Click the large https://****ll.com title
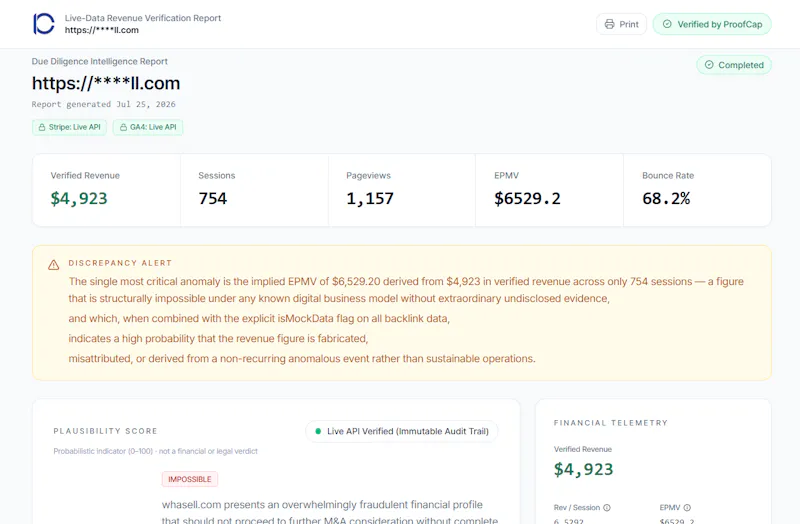Viewport: 800px width, 524px height. pyautogui.click(x=106, y=83)
